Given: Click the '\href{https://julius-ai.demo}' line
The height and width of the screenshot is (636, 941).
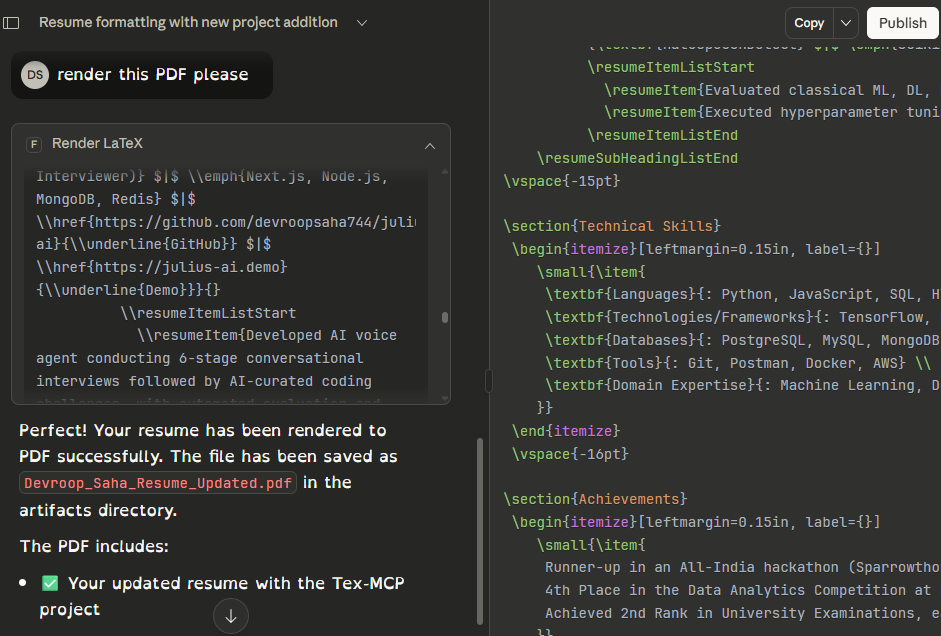Looking at the screenshot, I should coord(161,267).
